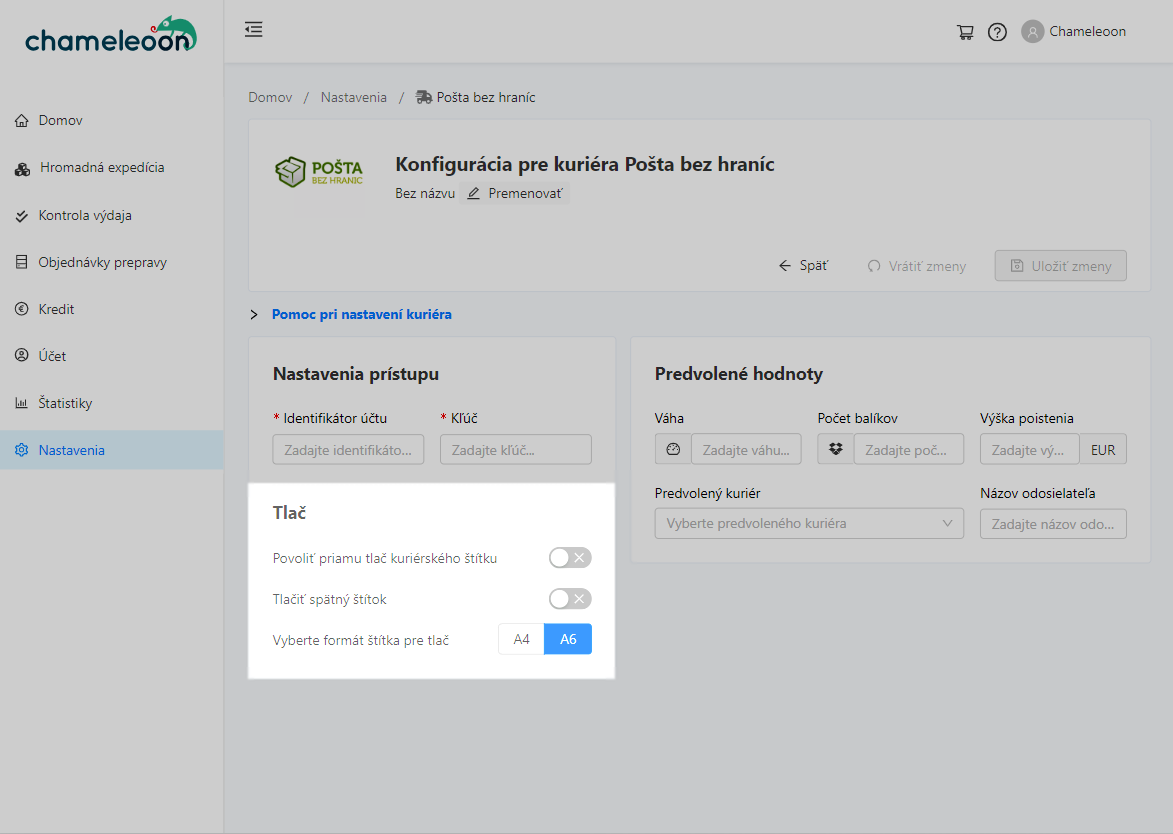Click the weight gauge icon
The image size is (1173, 834).
tap(673, 450)
